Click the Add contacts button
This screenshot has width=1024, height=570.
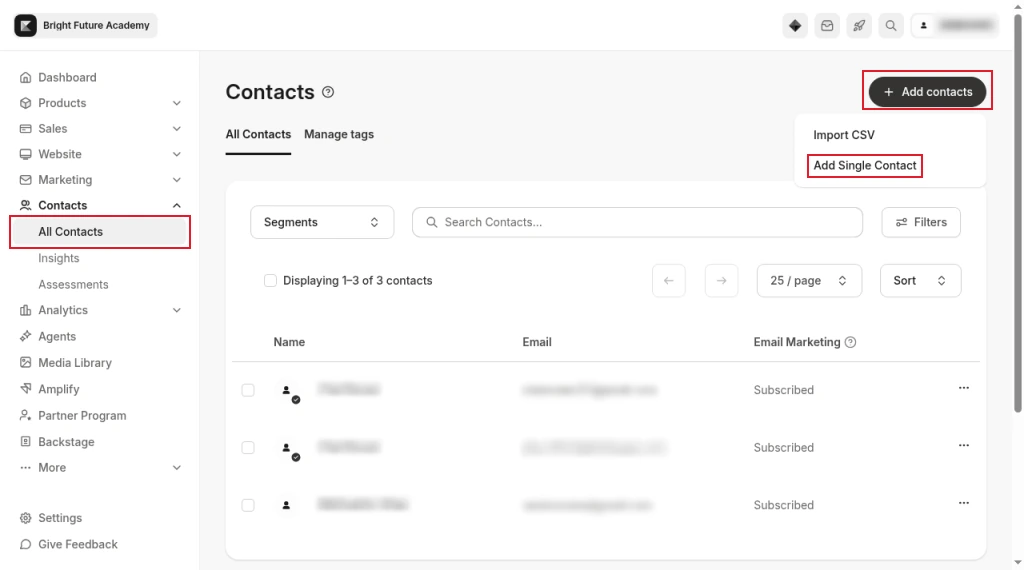[x=927, y=92]
